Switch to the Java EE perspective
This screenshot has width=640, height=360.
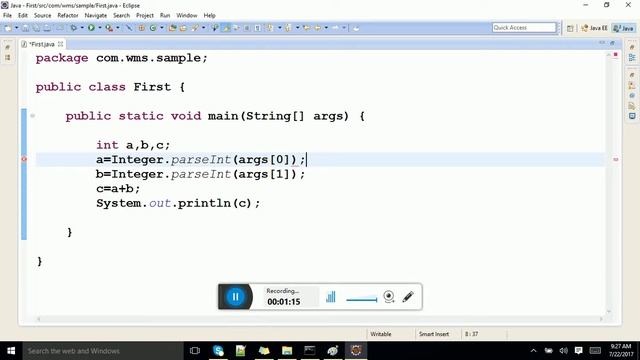594,28
